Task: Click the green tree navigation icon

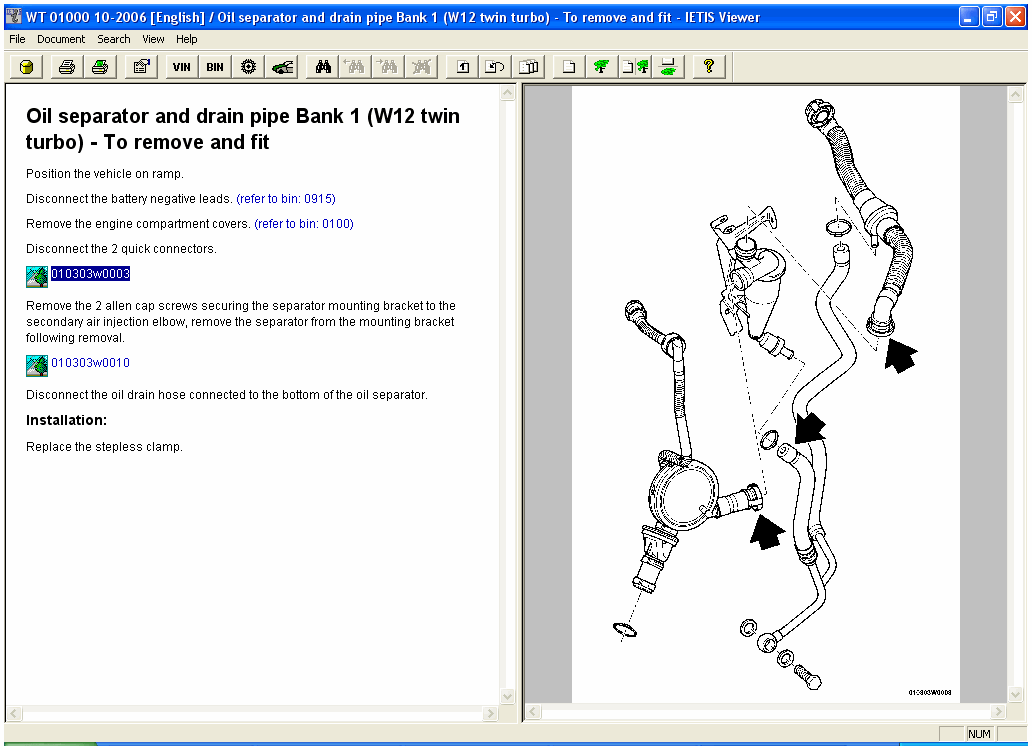Action: click(x=601, y=66)
